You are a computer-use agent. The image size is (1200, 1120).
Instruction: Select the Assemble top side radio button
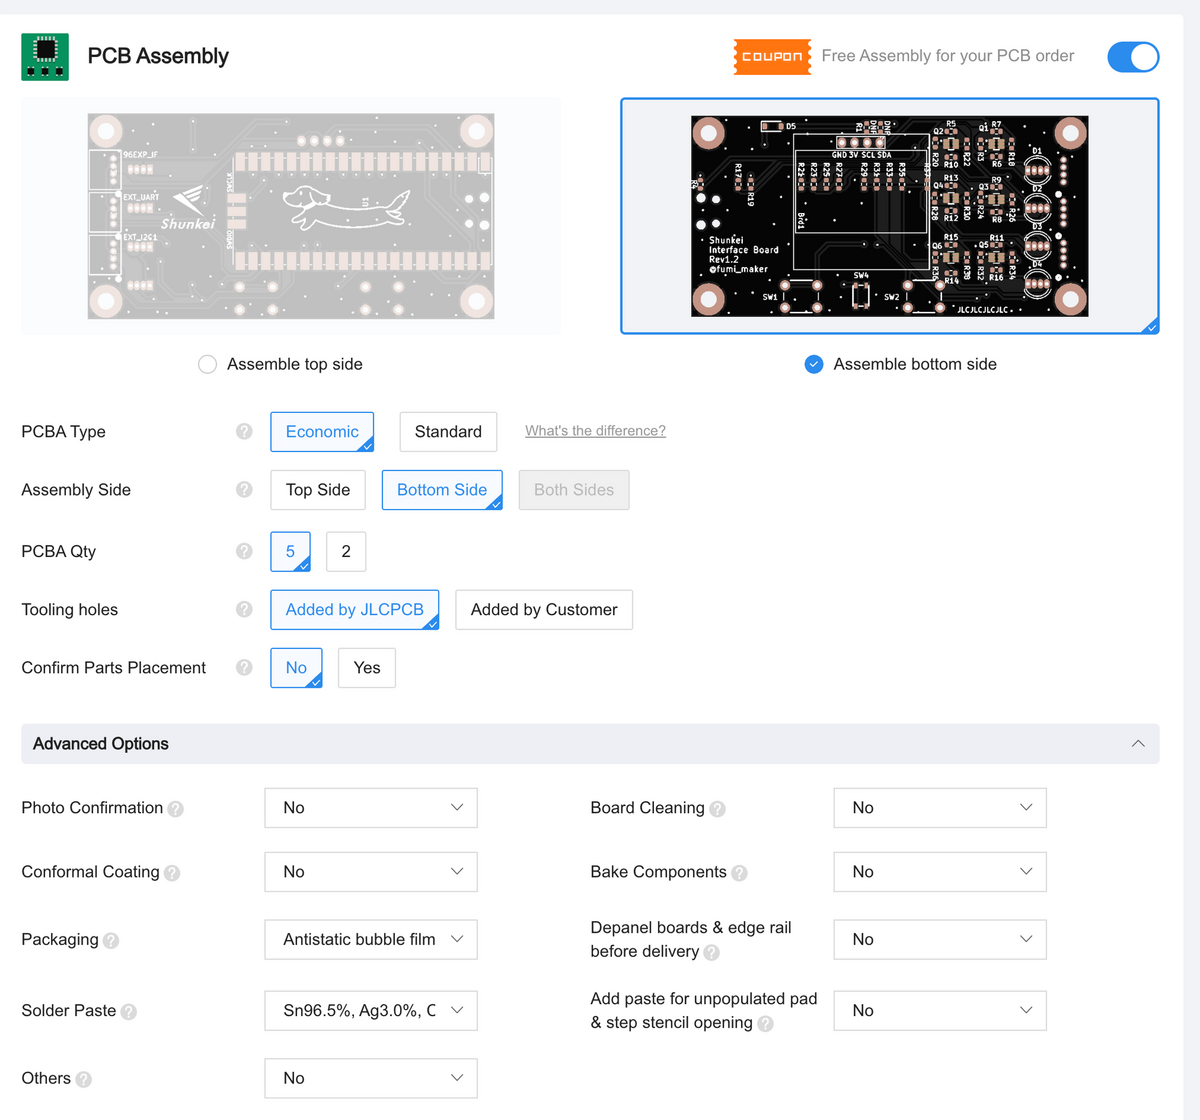click(207, 364)
